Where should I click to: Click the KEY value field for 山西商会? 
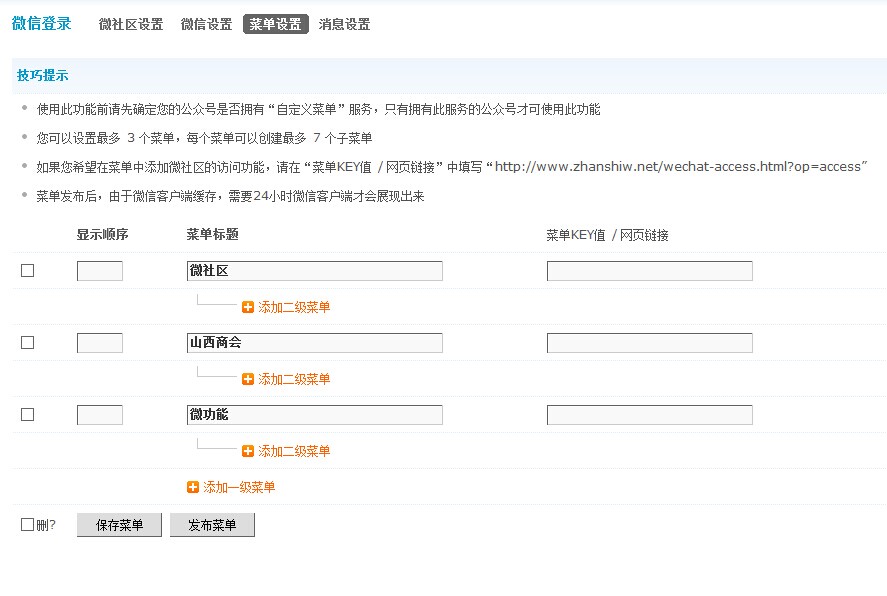coord(649,343)
